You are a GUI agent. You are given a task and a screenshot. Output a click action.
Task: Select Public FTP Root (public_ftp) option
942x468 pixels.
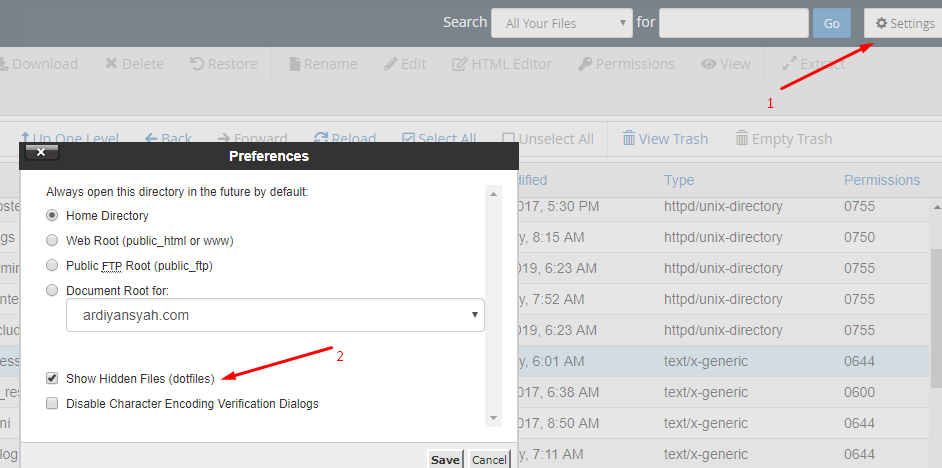point(53,265)
